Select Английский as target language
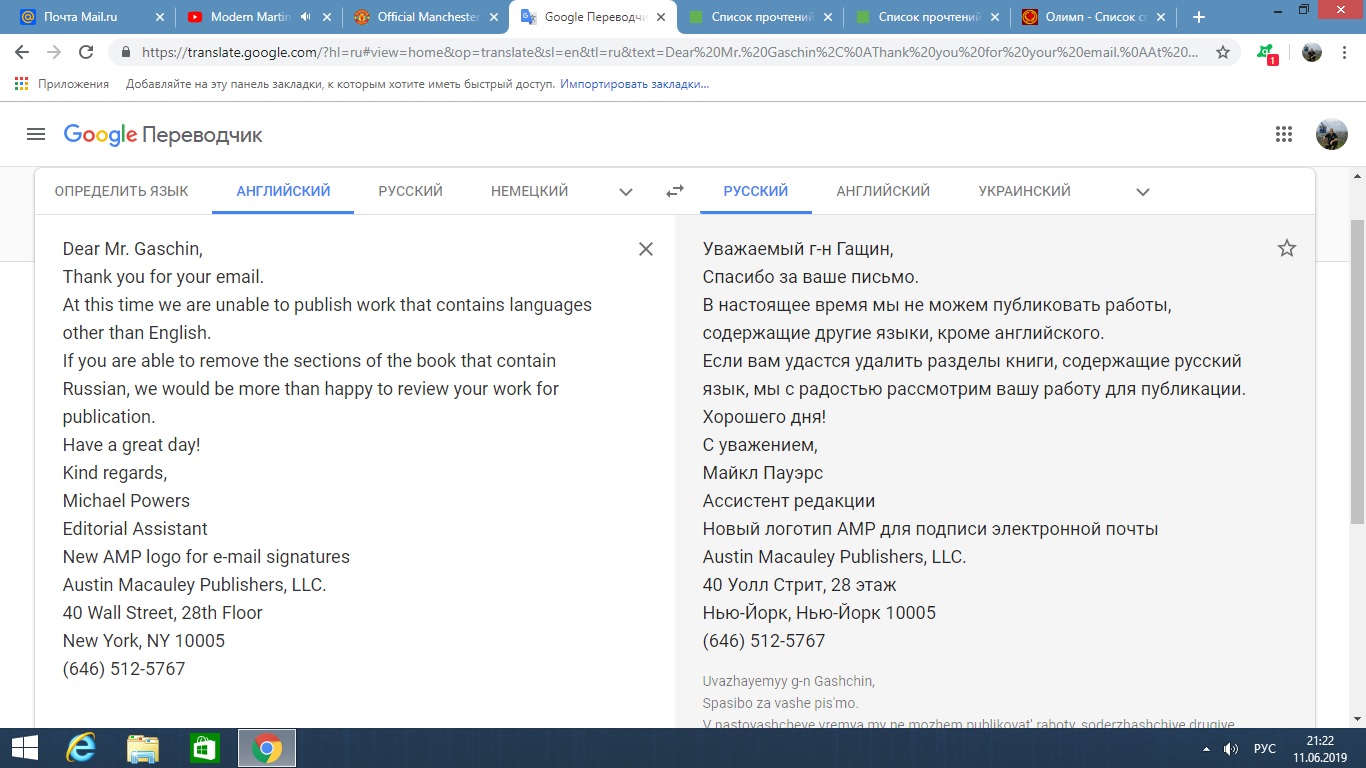 [x=883, y=191]
